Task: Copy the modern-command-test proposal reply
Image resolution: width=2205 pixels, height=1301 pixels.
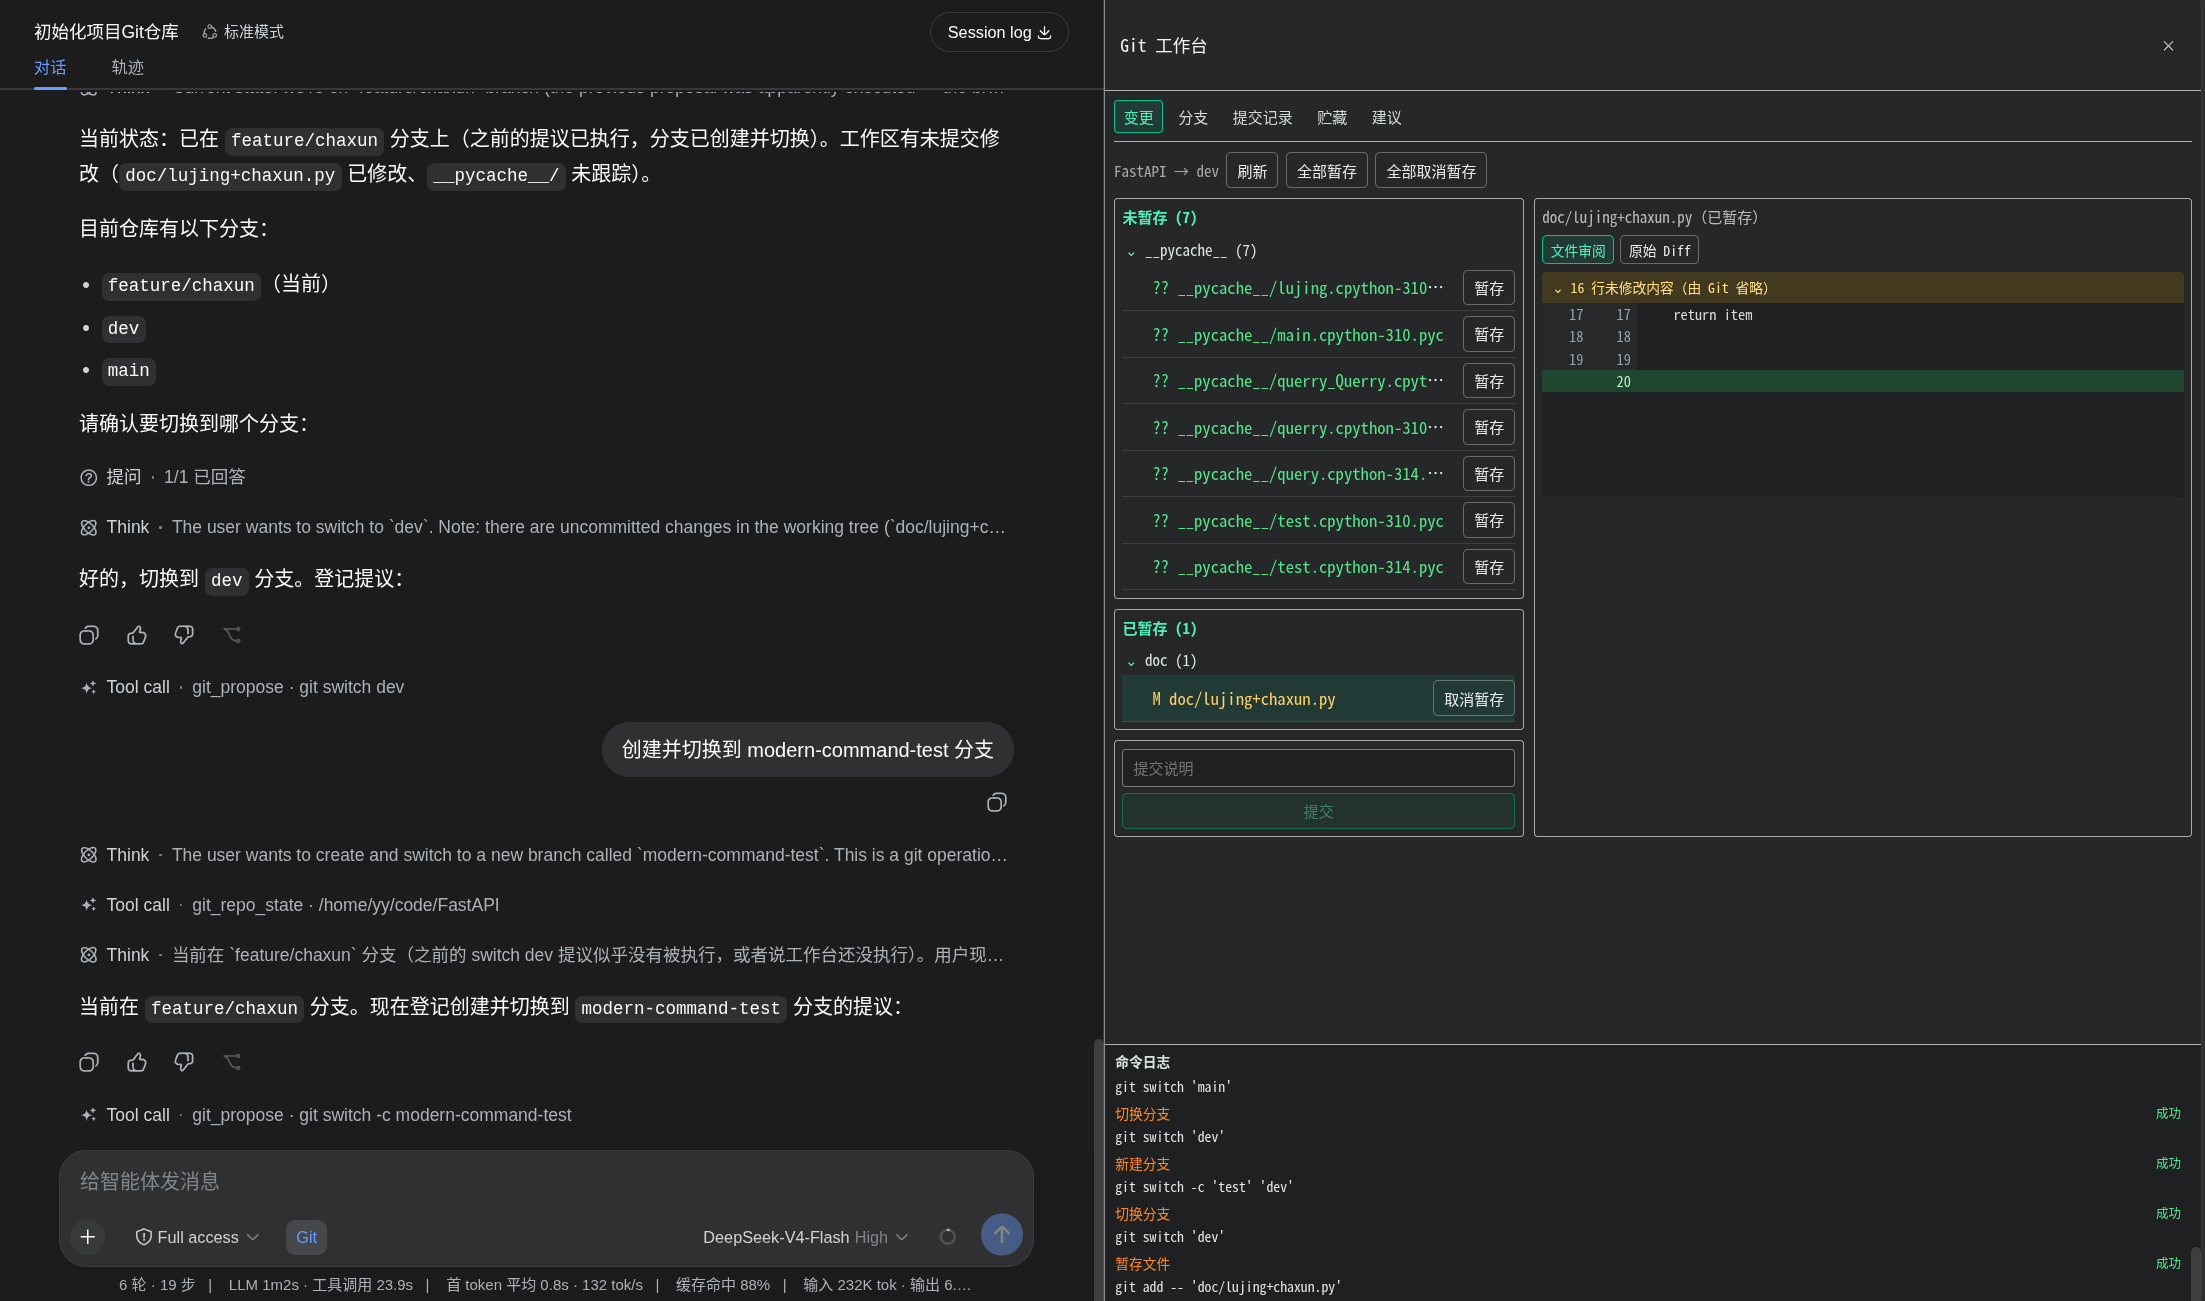Action: tap(89, 1062)
